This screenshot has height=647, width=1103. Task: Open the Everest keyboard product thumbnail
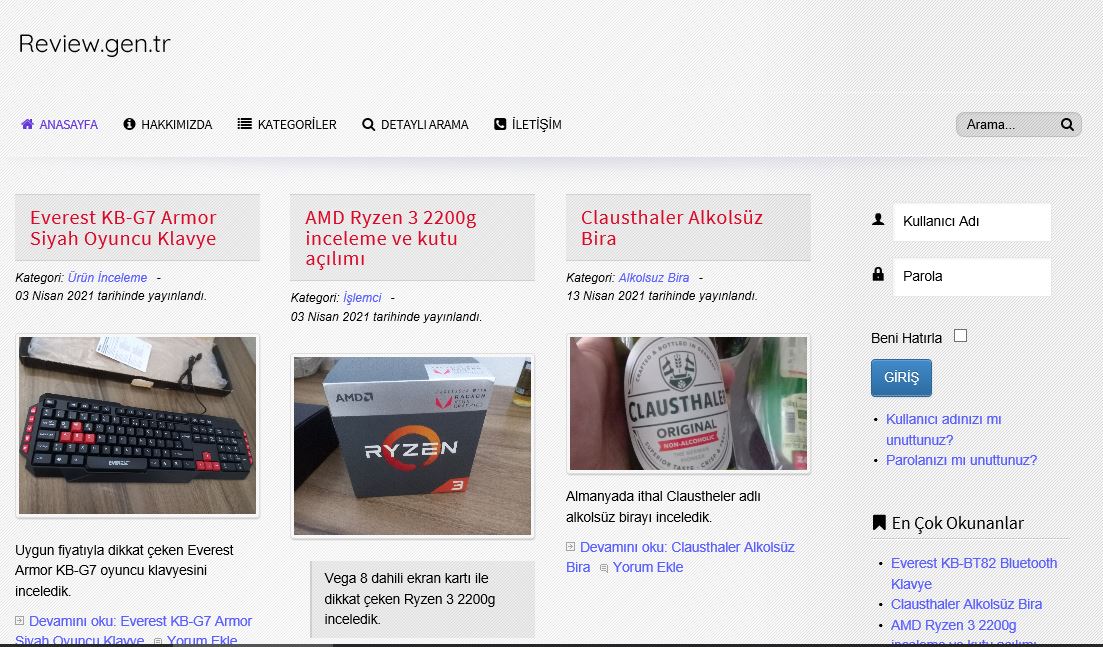click(137, 425)
